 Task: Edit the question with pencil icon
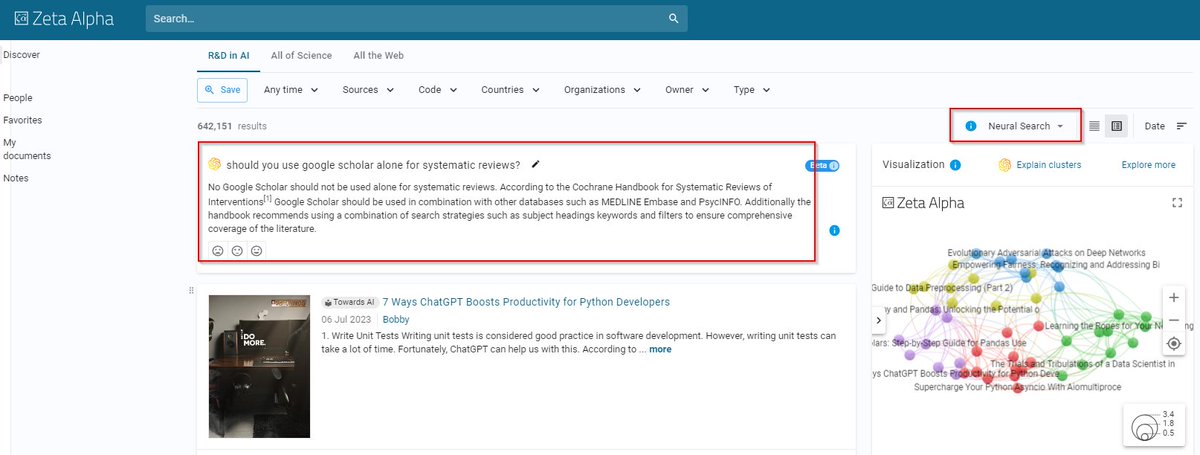(536, 164)
